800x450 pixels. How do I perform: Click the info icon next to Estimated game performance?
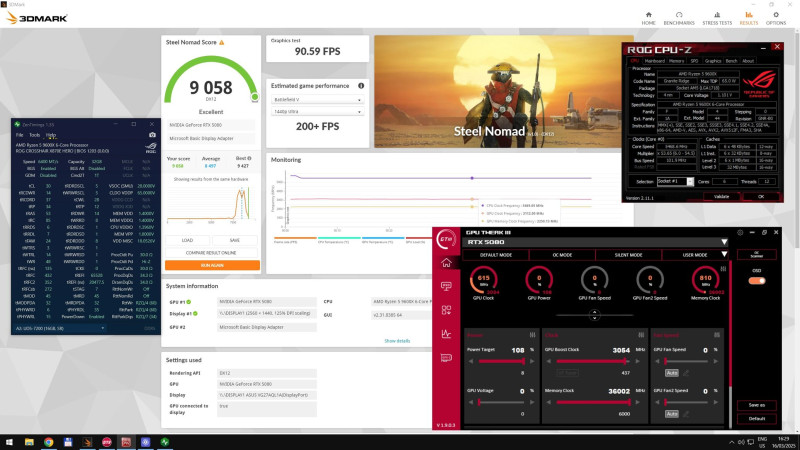click(361, 86)
